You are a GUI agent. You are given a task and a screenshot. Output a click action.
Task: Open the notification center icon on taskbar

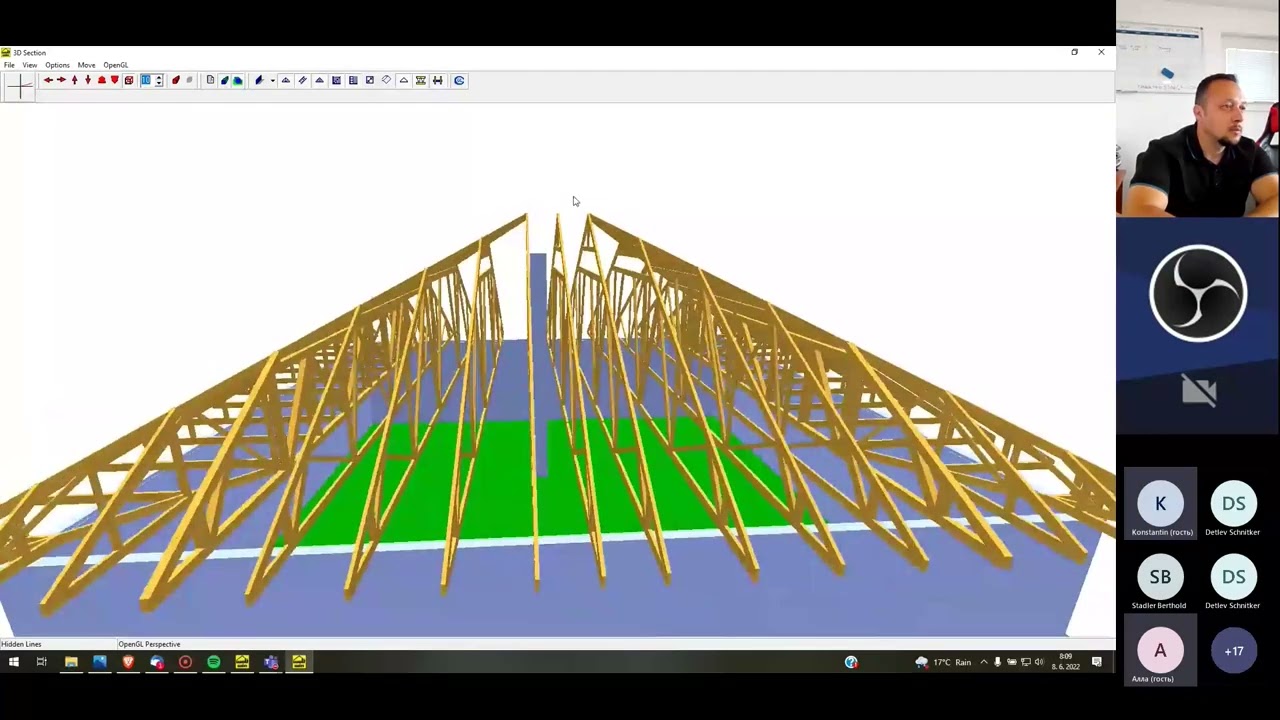[1097, 662]
